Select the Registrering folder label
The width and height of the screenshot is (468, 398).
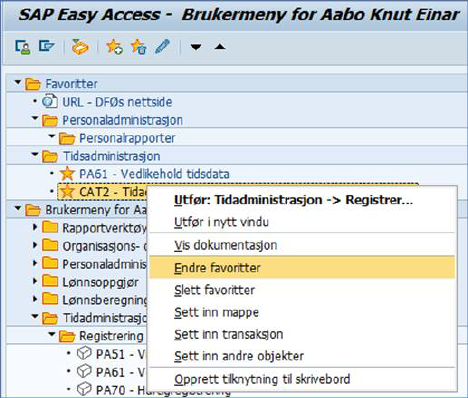click(x=111, y=336)
